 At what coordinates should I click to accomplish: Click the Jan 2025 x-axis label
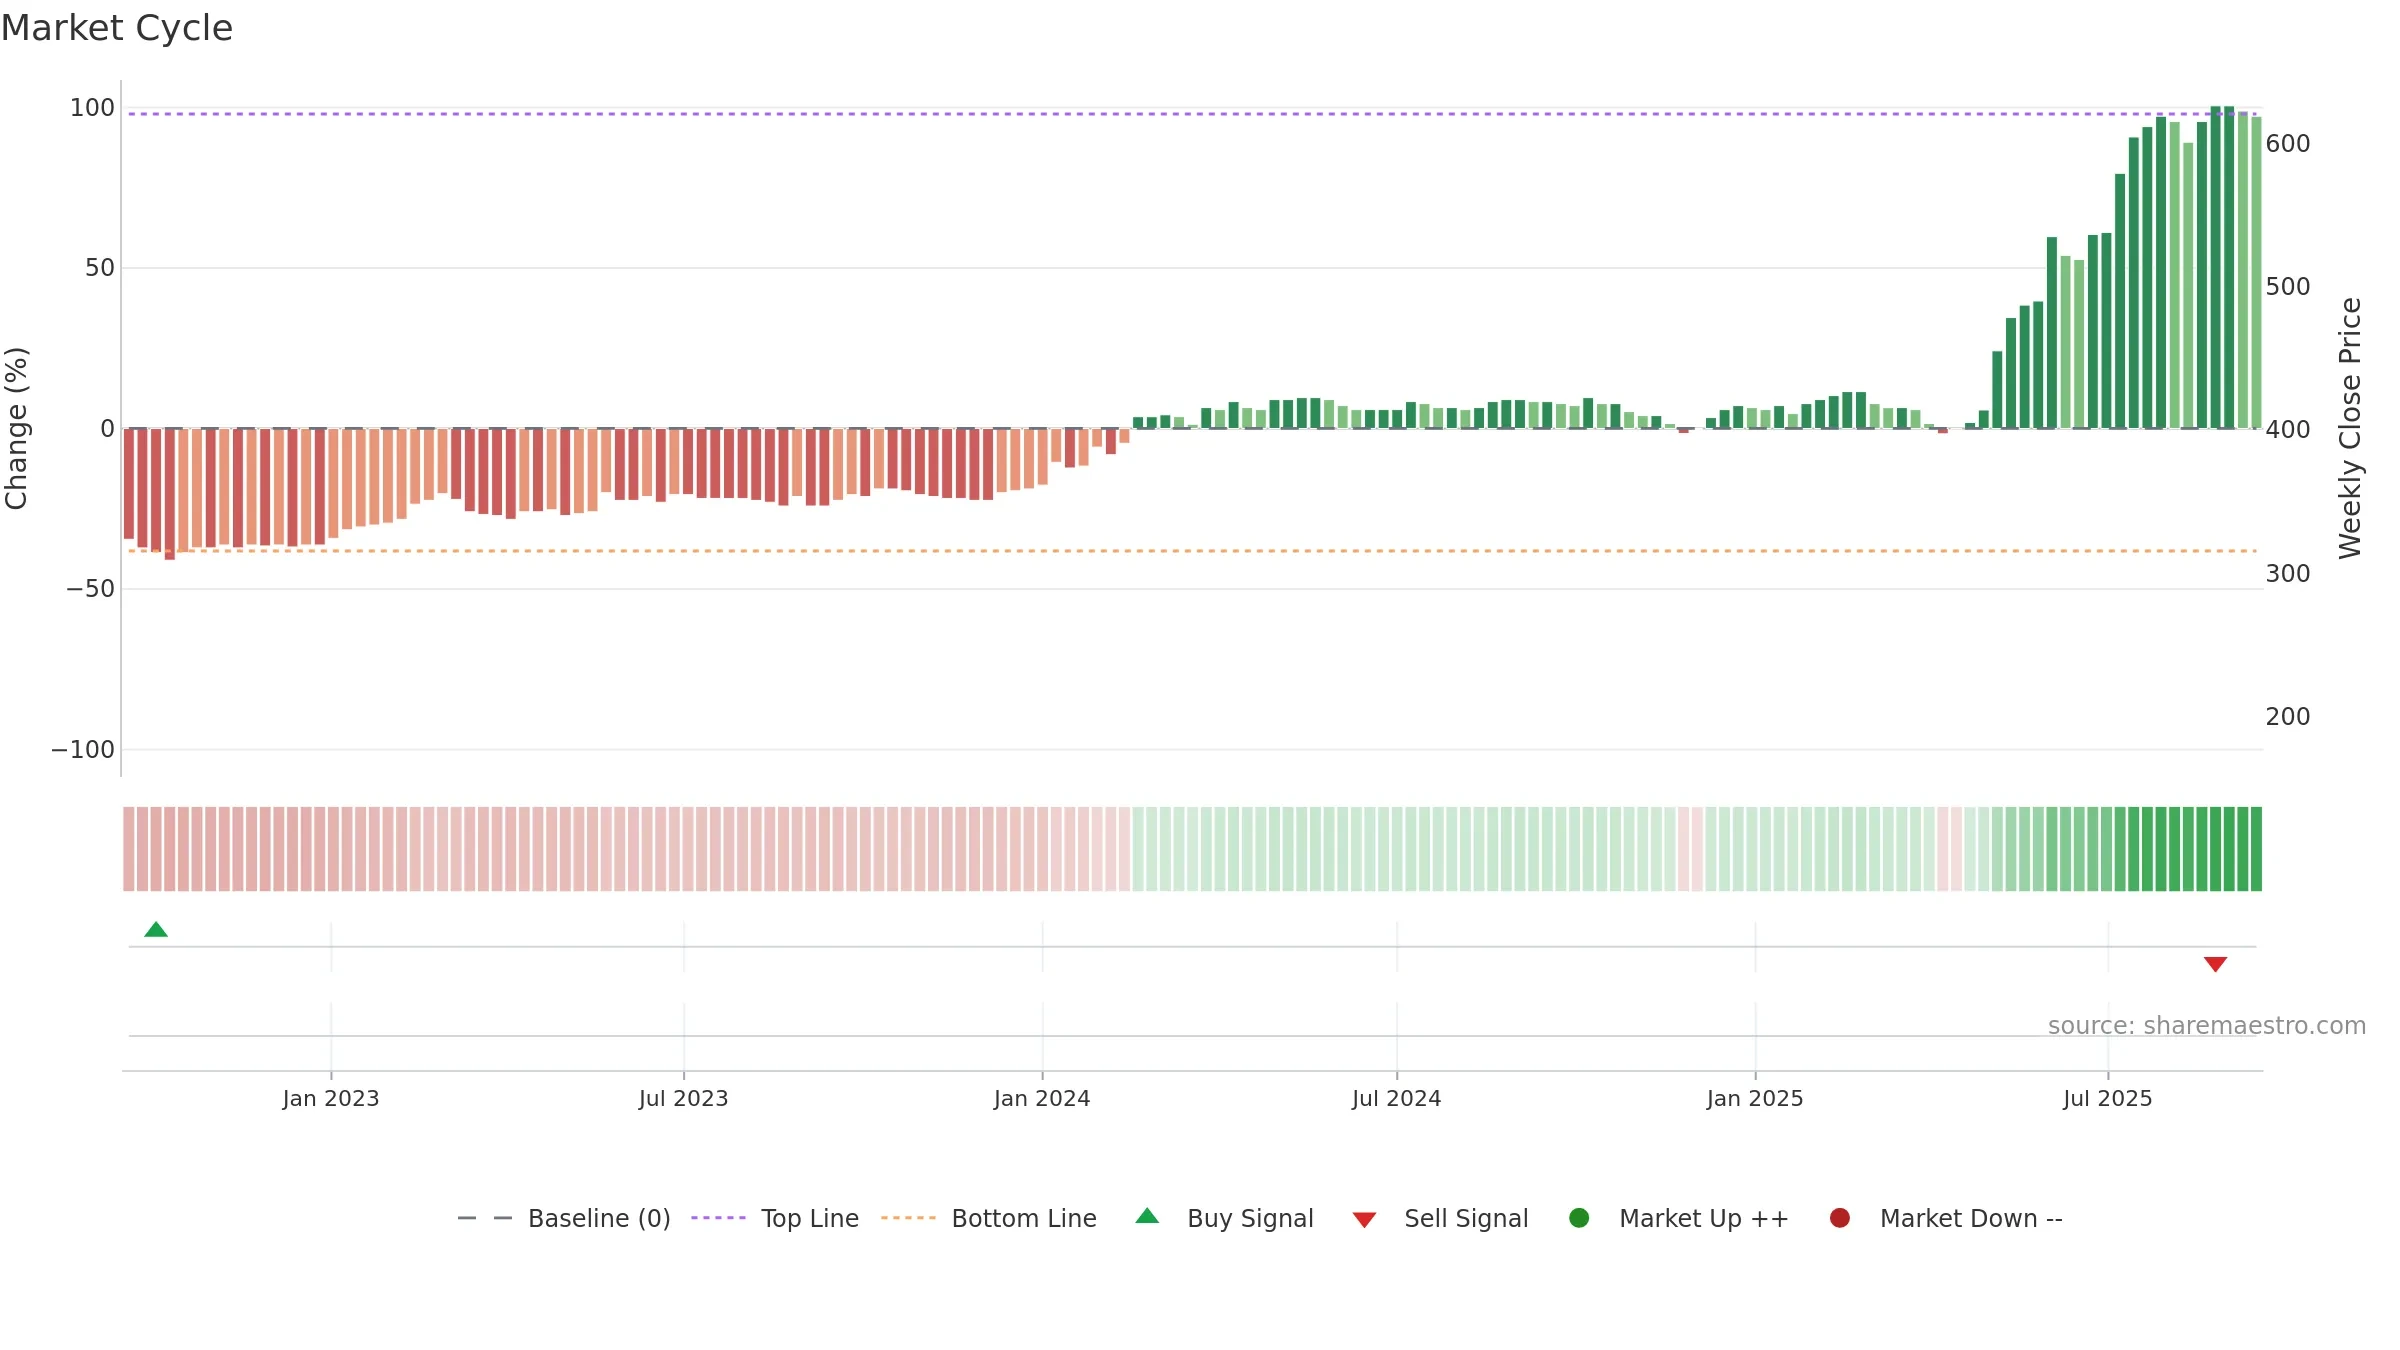point(1755,1099)
